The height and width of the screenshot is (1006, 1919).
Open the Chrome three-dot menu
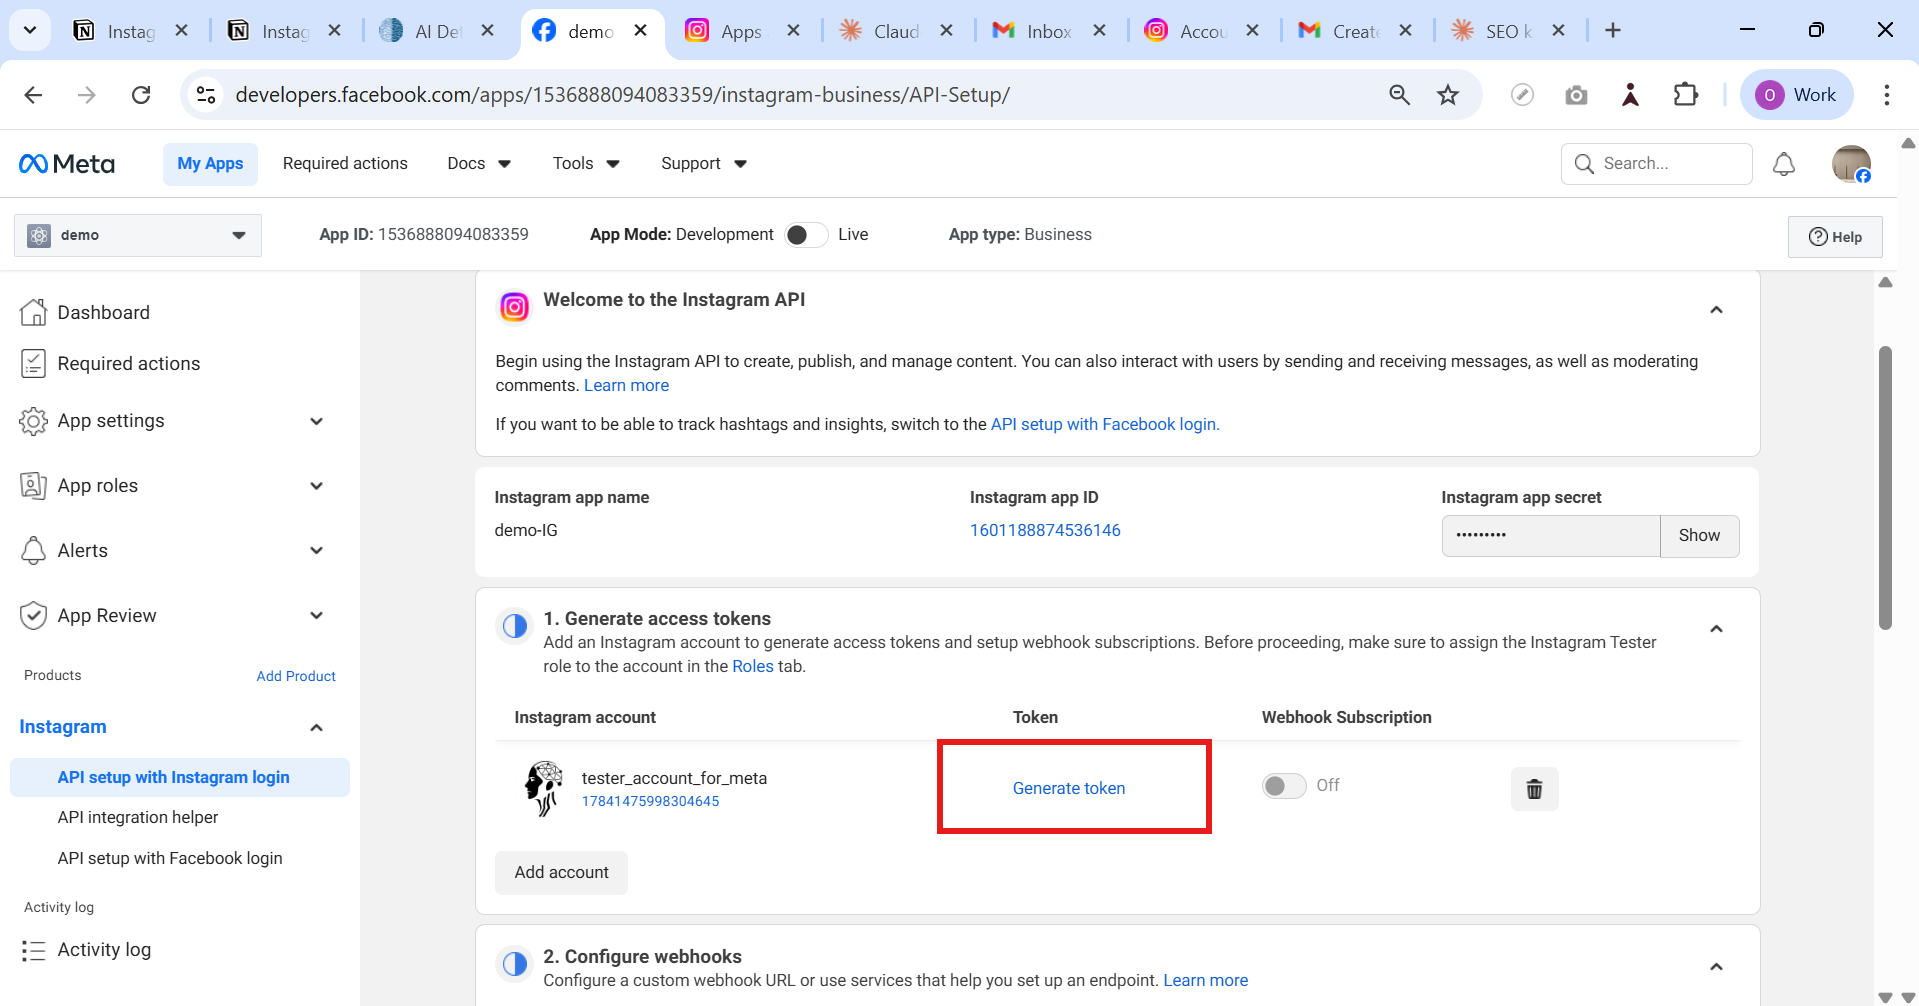pos(1887,95)
